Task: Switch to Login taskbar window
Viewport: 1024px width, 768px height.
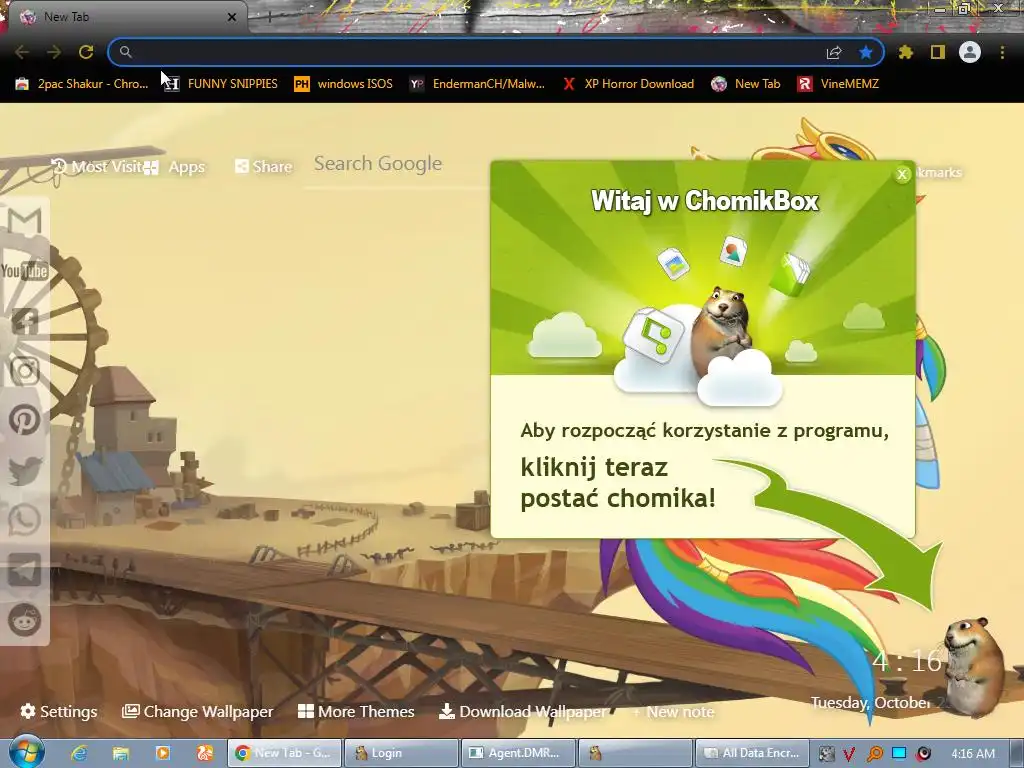Action: pyautogui.click(x=400, y=753)
